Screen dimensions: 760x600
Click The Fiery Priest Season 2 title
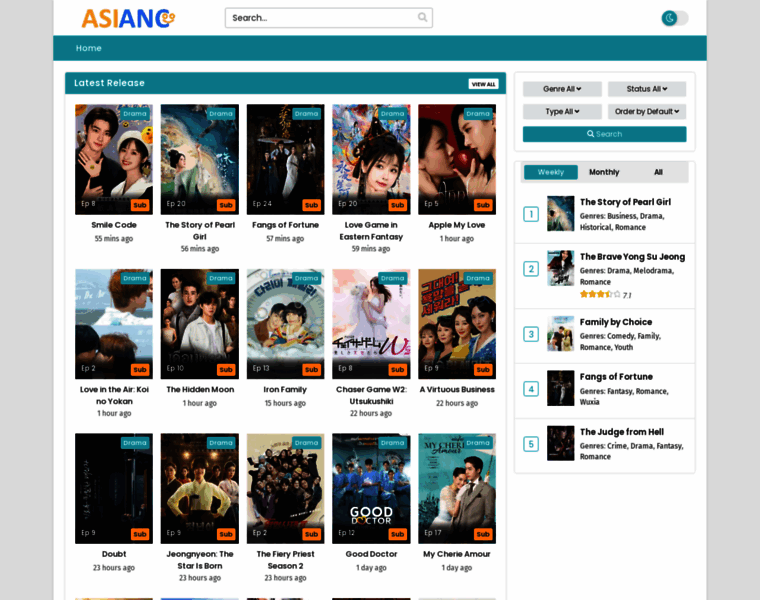285,560
